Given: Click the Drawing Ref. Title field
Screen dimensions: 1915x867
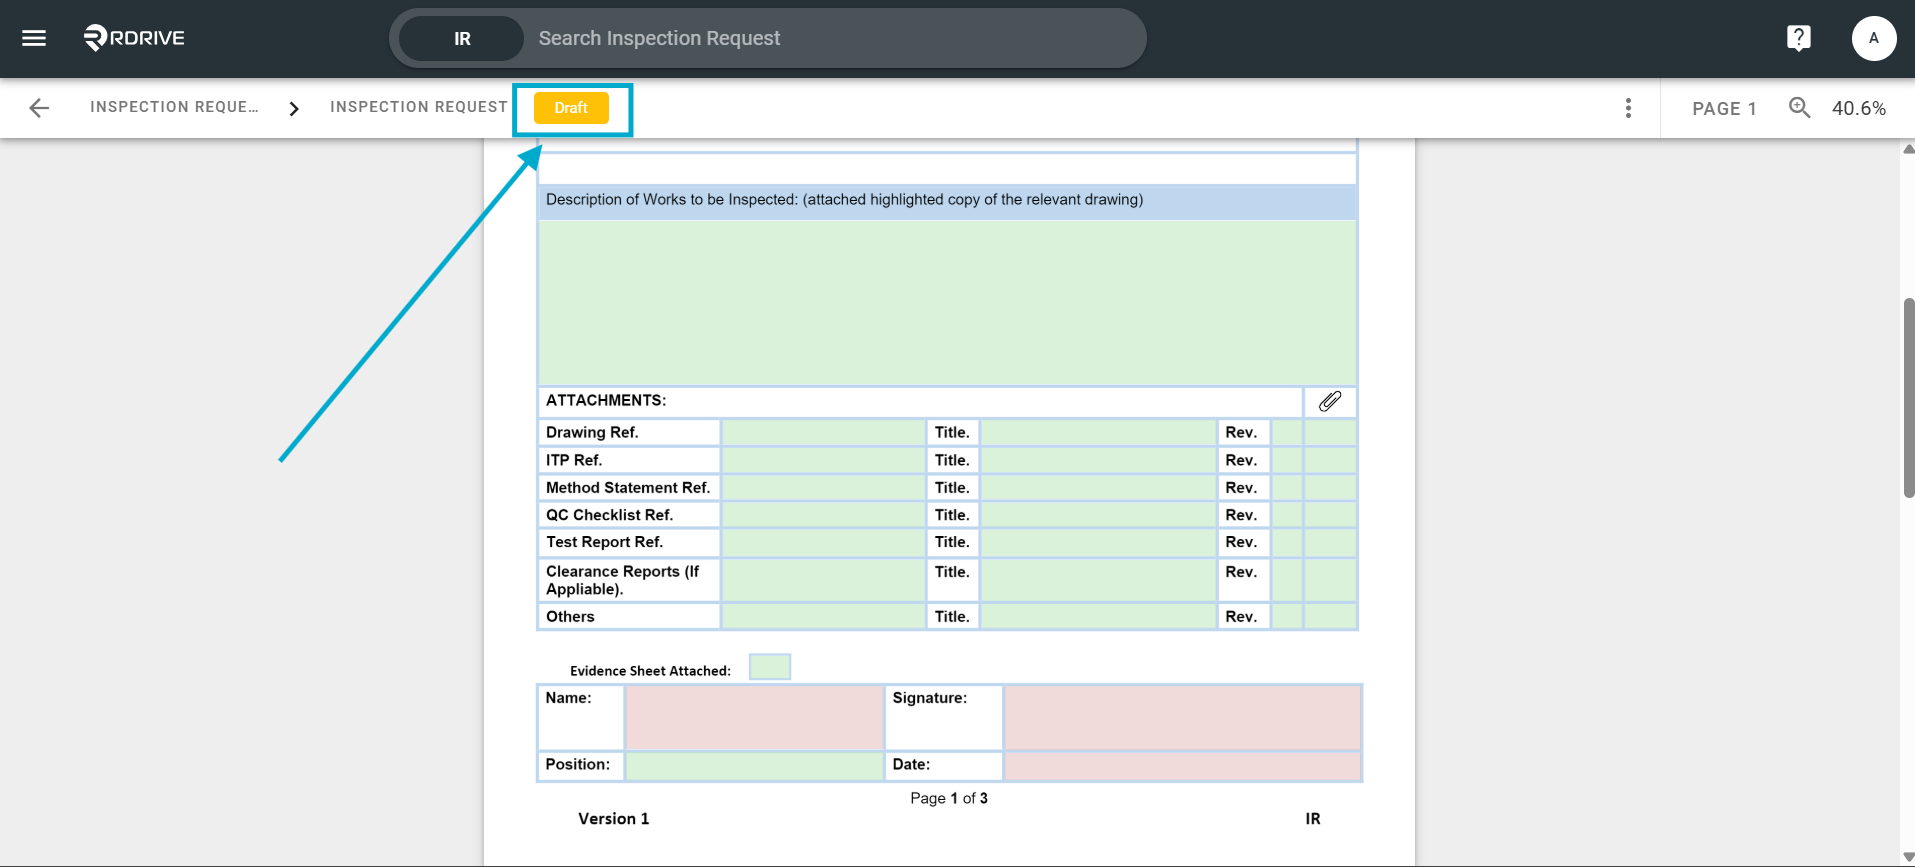Looking at the screenshot, I should click(x=1098, y=432).
